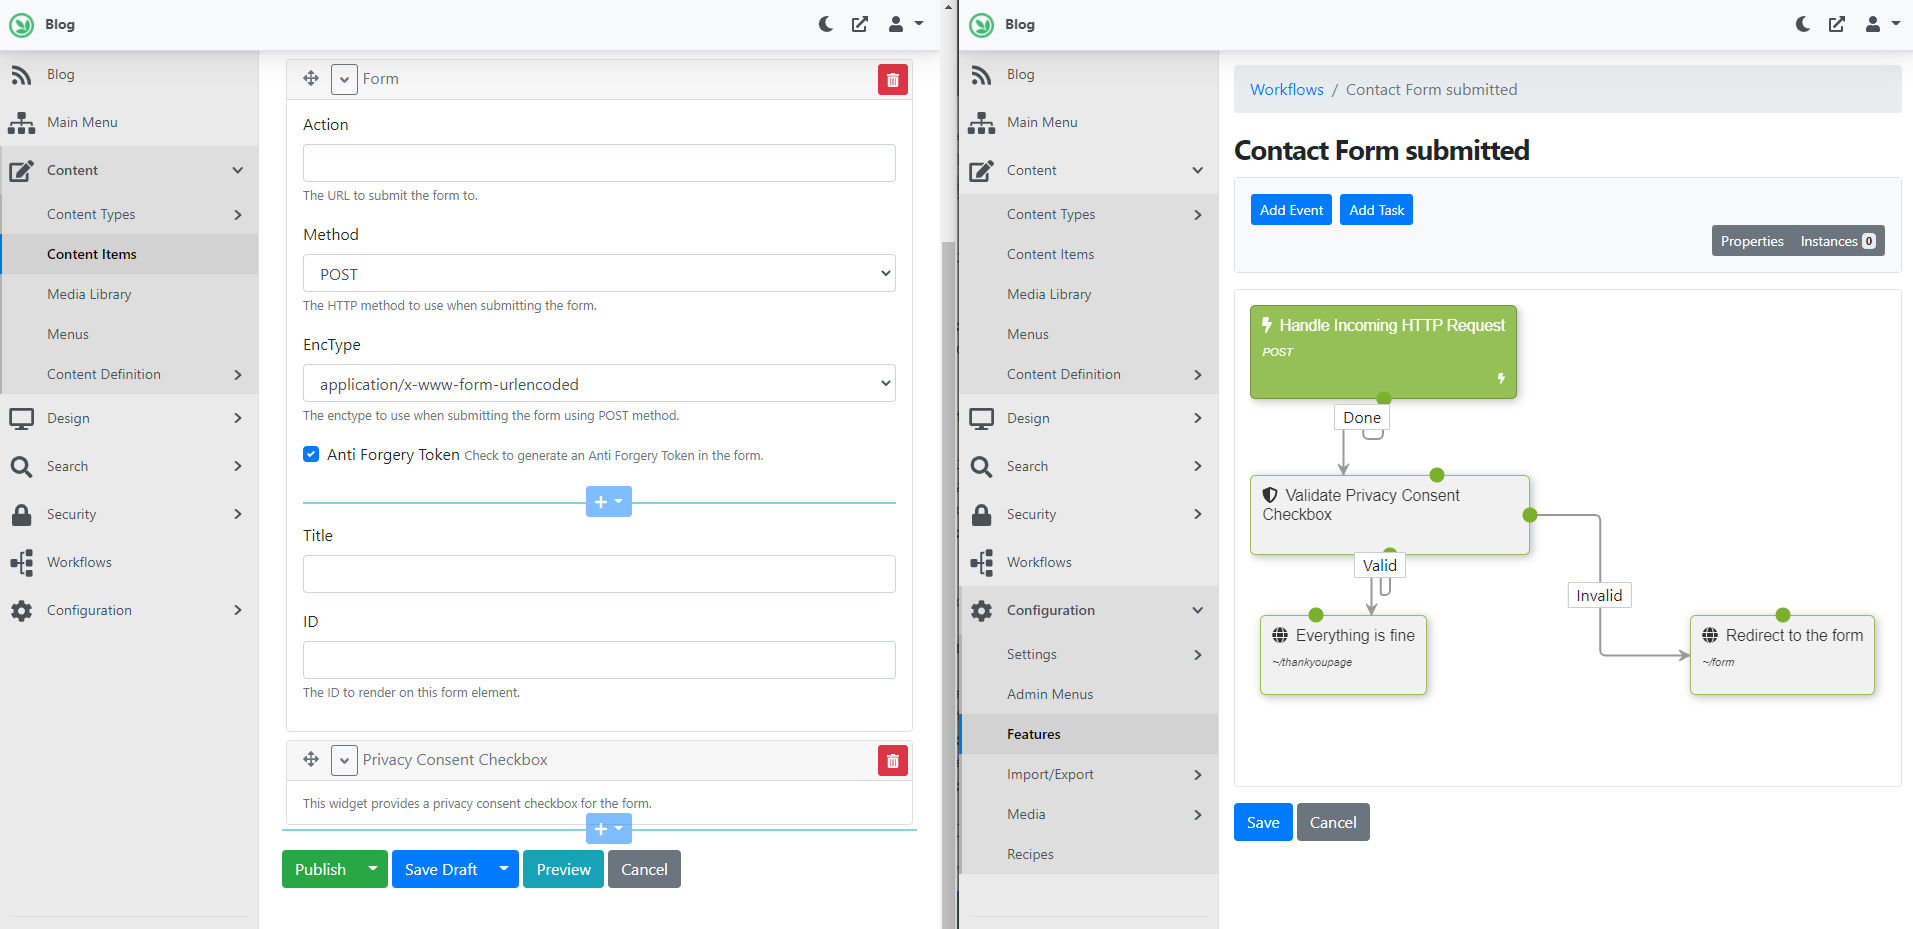
Task: Collapse Content section in right sidebar
Action: (x=1088, y=170)
